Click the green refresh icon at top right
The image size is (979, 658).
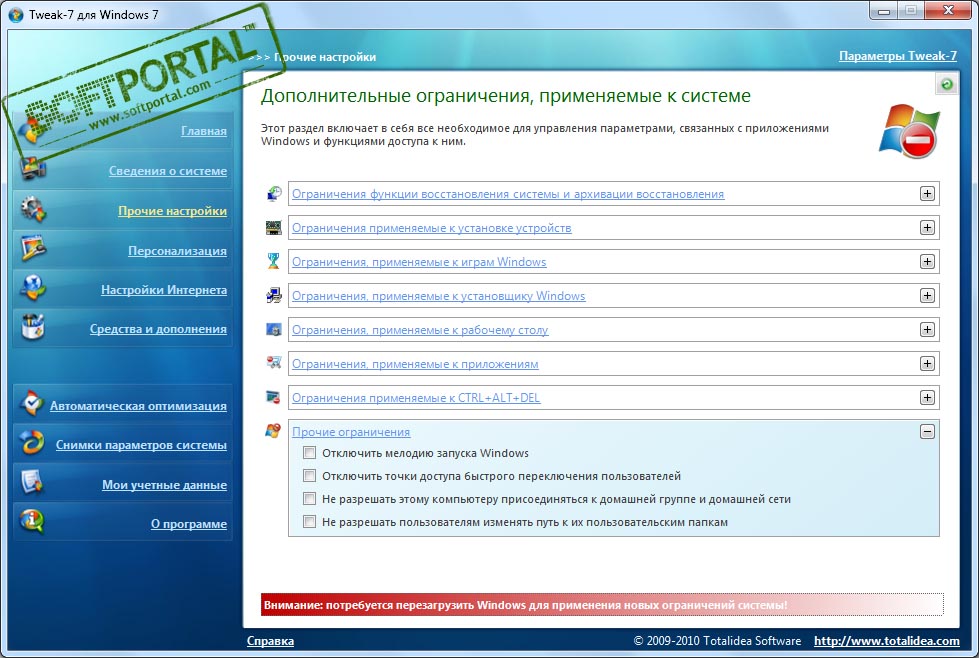pyautogui.click(x=947, y=84)
